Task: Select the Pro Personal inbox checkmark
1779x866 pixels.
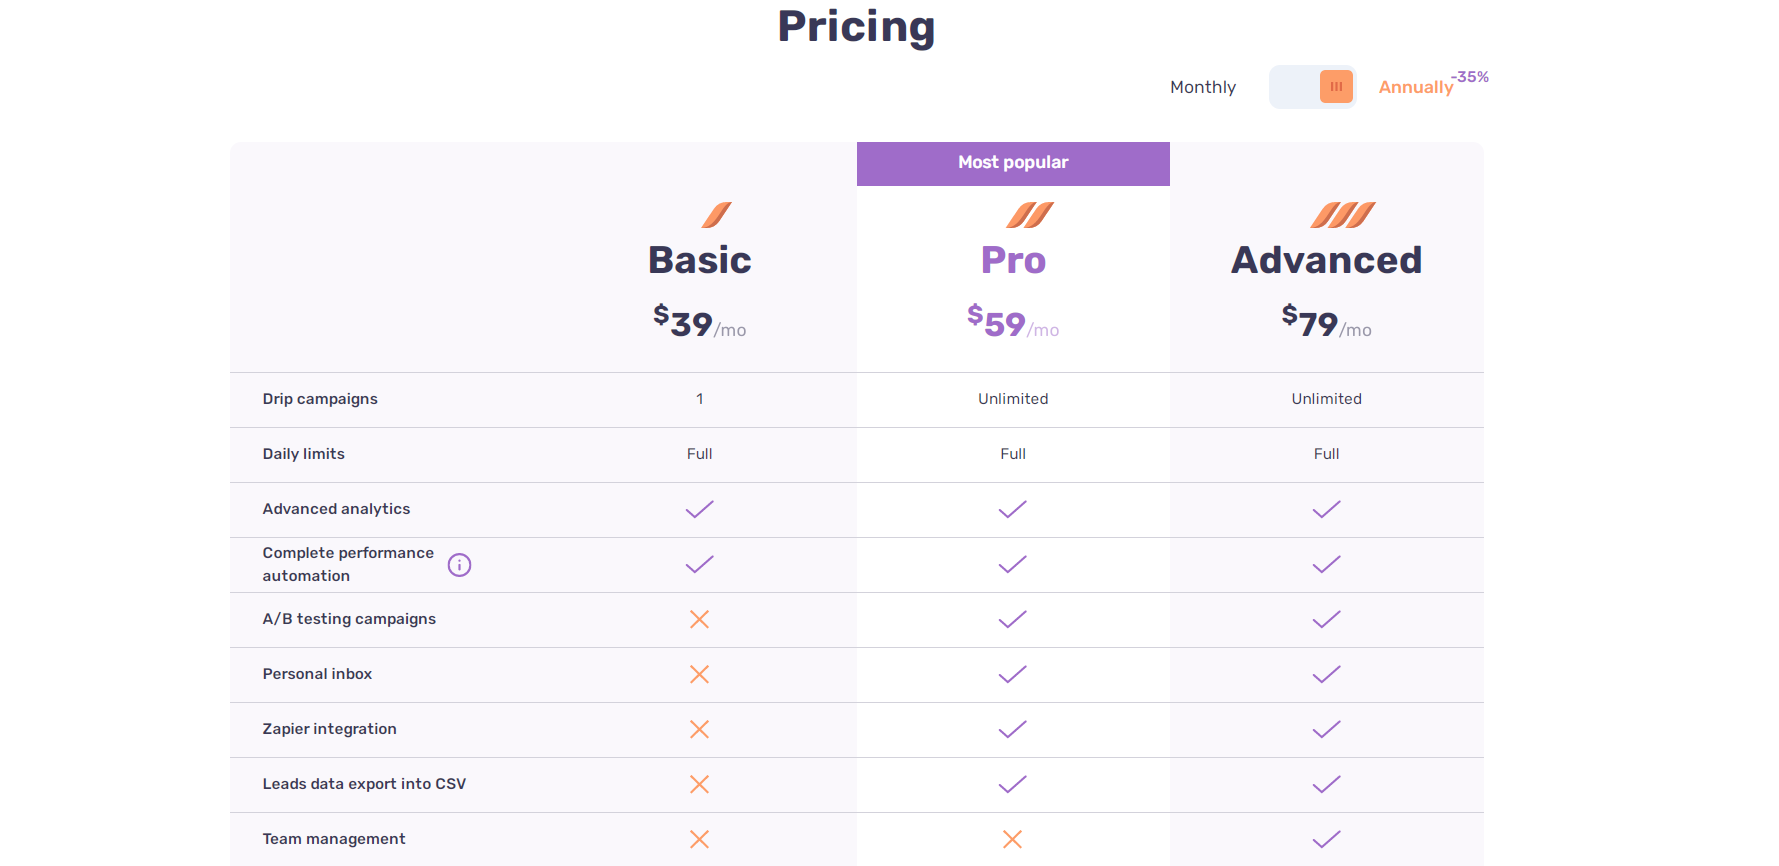Action: coord(1013,674)
